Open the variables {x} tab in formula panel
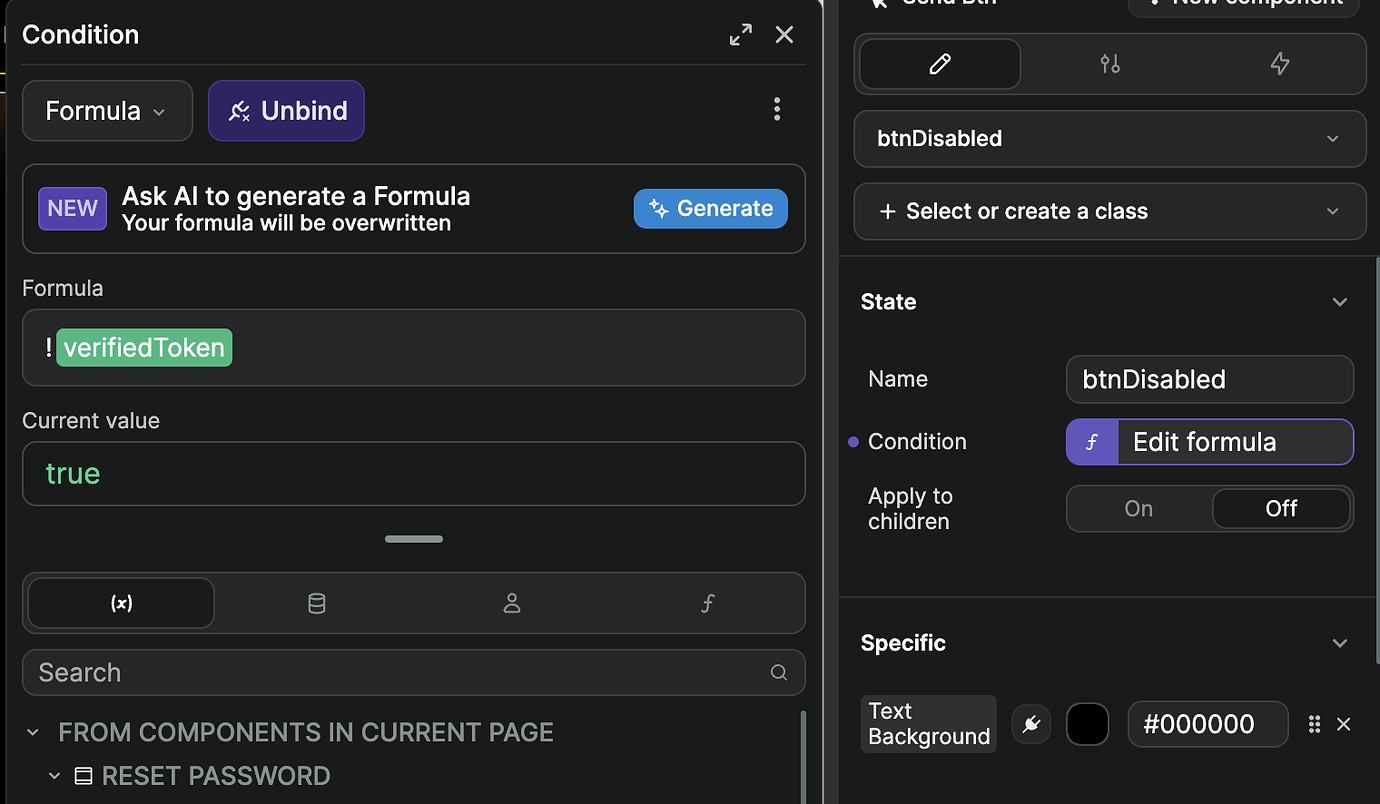The width and height of the screenshot is (1380, 804). tap(120, 603)
